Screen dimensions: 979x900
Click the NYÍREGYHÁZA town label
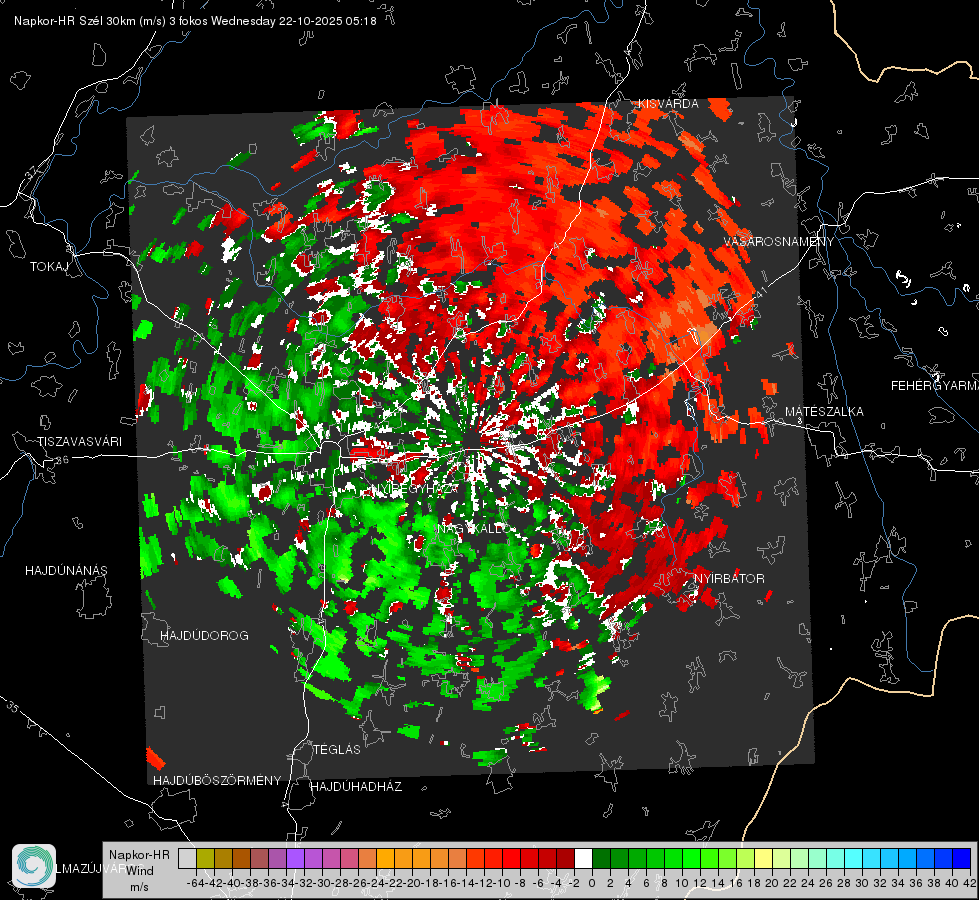(415, 488)
